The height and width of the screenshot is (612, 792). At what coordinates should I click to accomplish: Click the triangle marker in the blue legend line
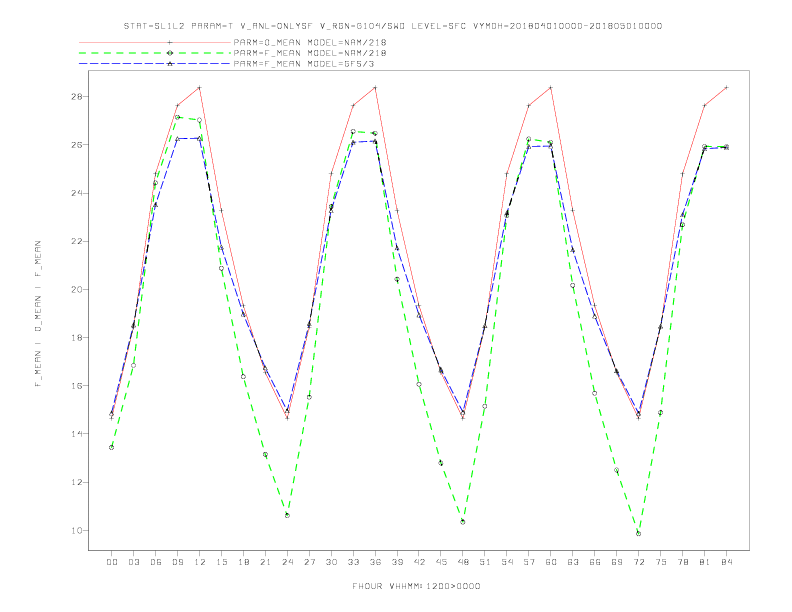(170, 64)
